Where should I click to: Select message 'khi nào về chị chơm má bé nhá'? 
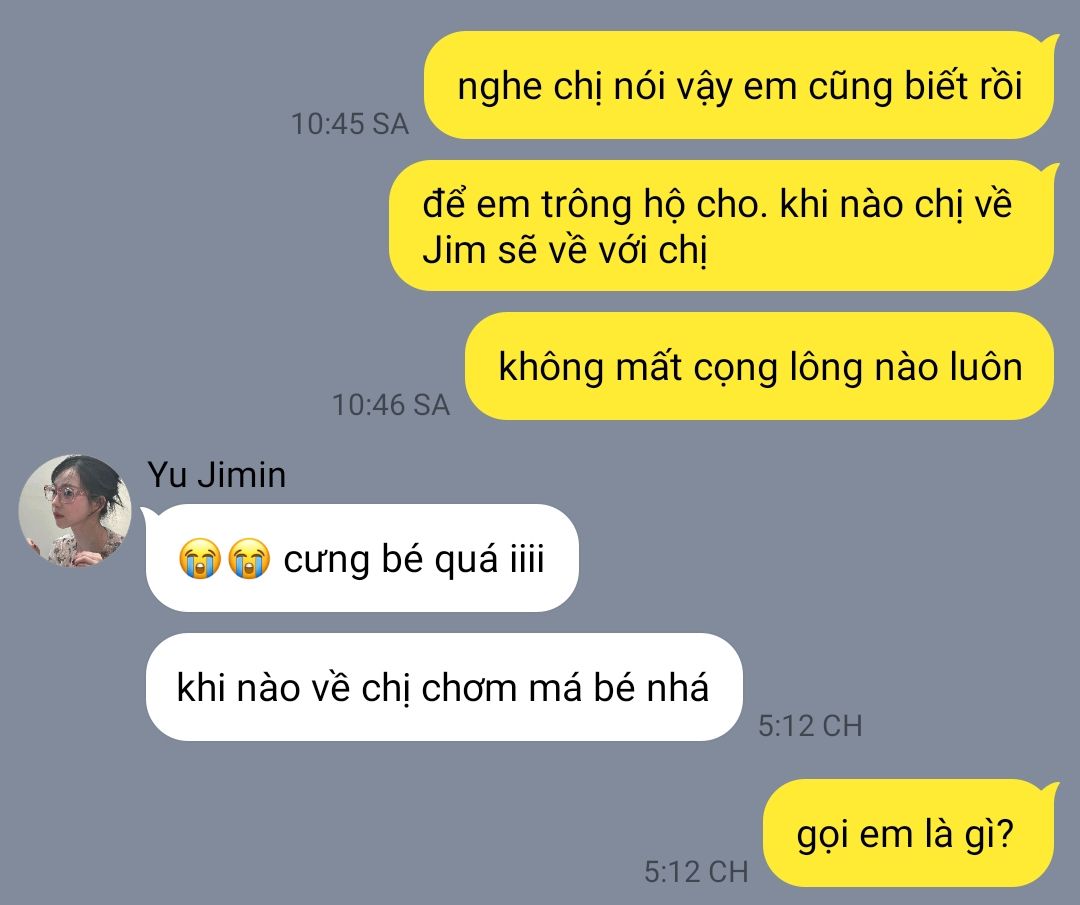(x=444, y=687)
